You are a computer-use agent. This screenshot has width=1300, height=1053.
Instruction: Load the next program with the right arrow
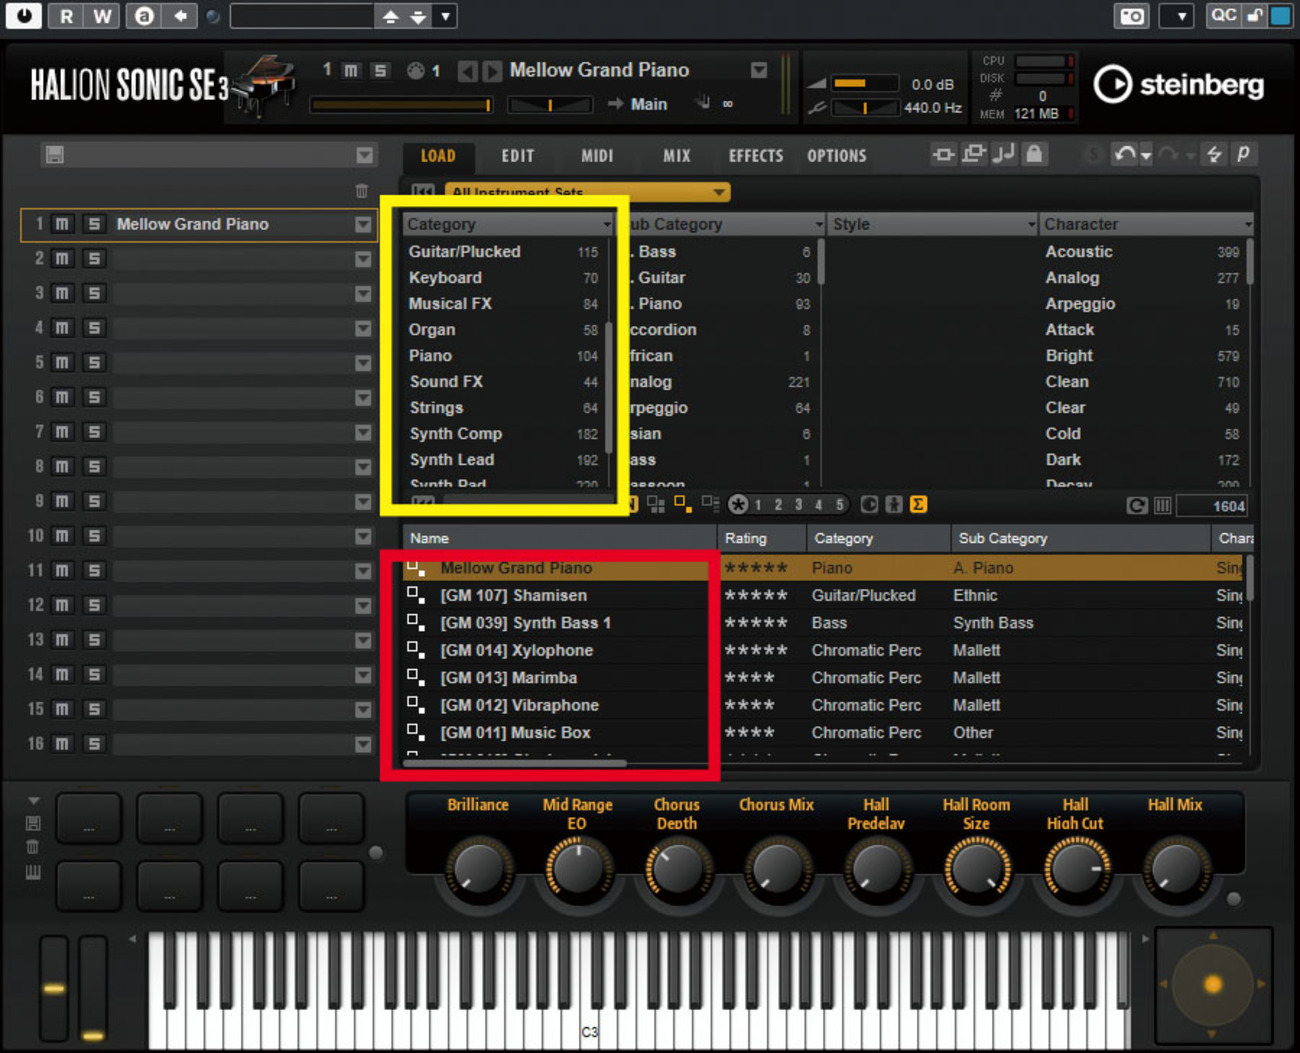coord(492,71)
